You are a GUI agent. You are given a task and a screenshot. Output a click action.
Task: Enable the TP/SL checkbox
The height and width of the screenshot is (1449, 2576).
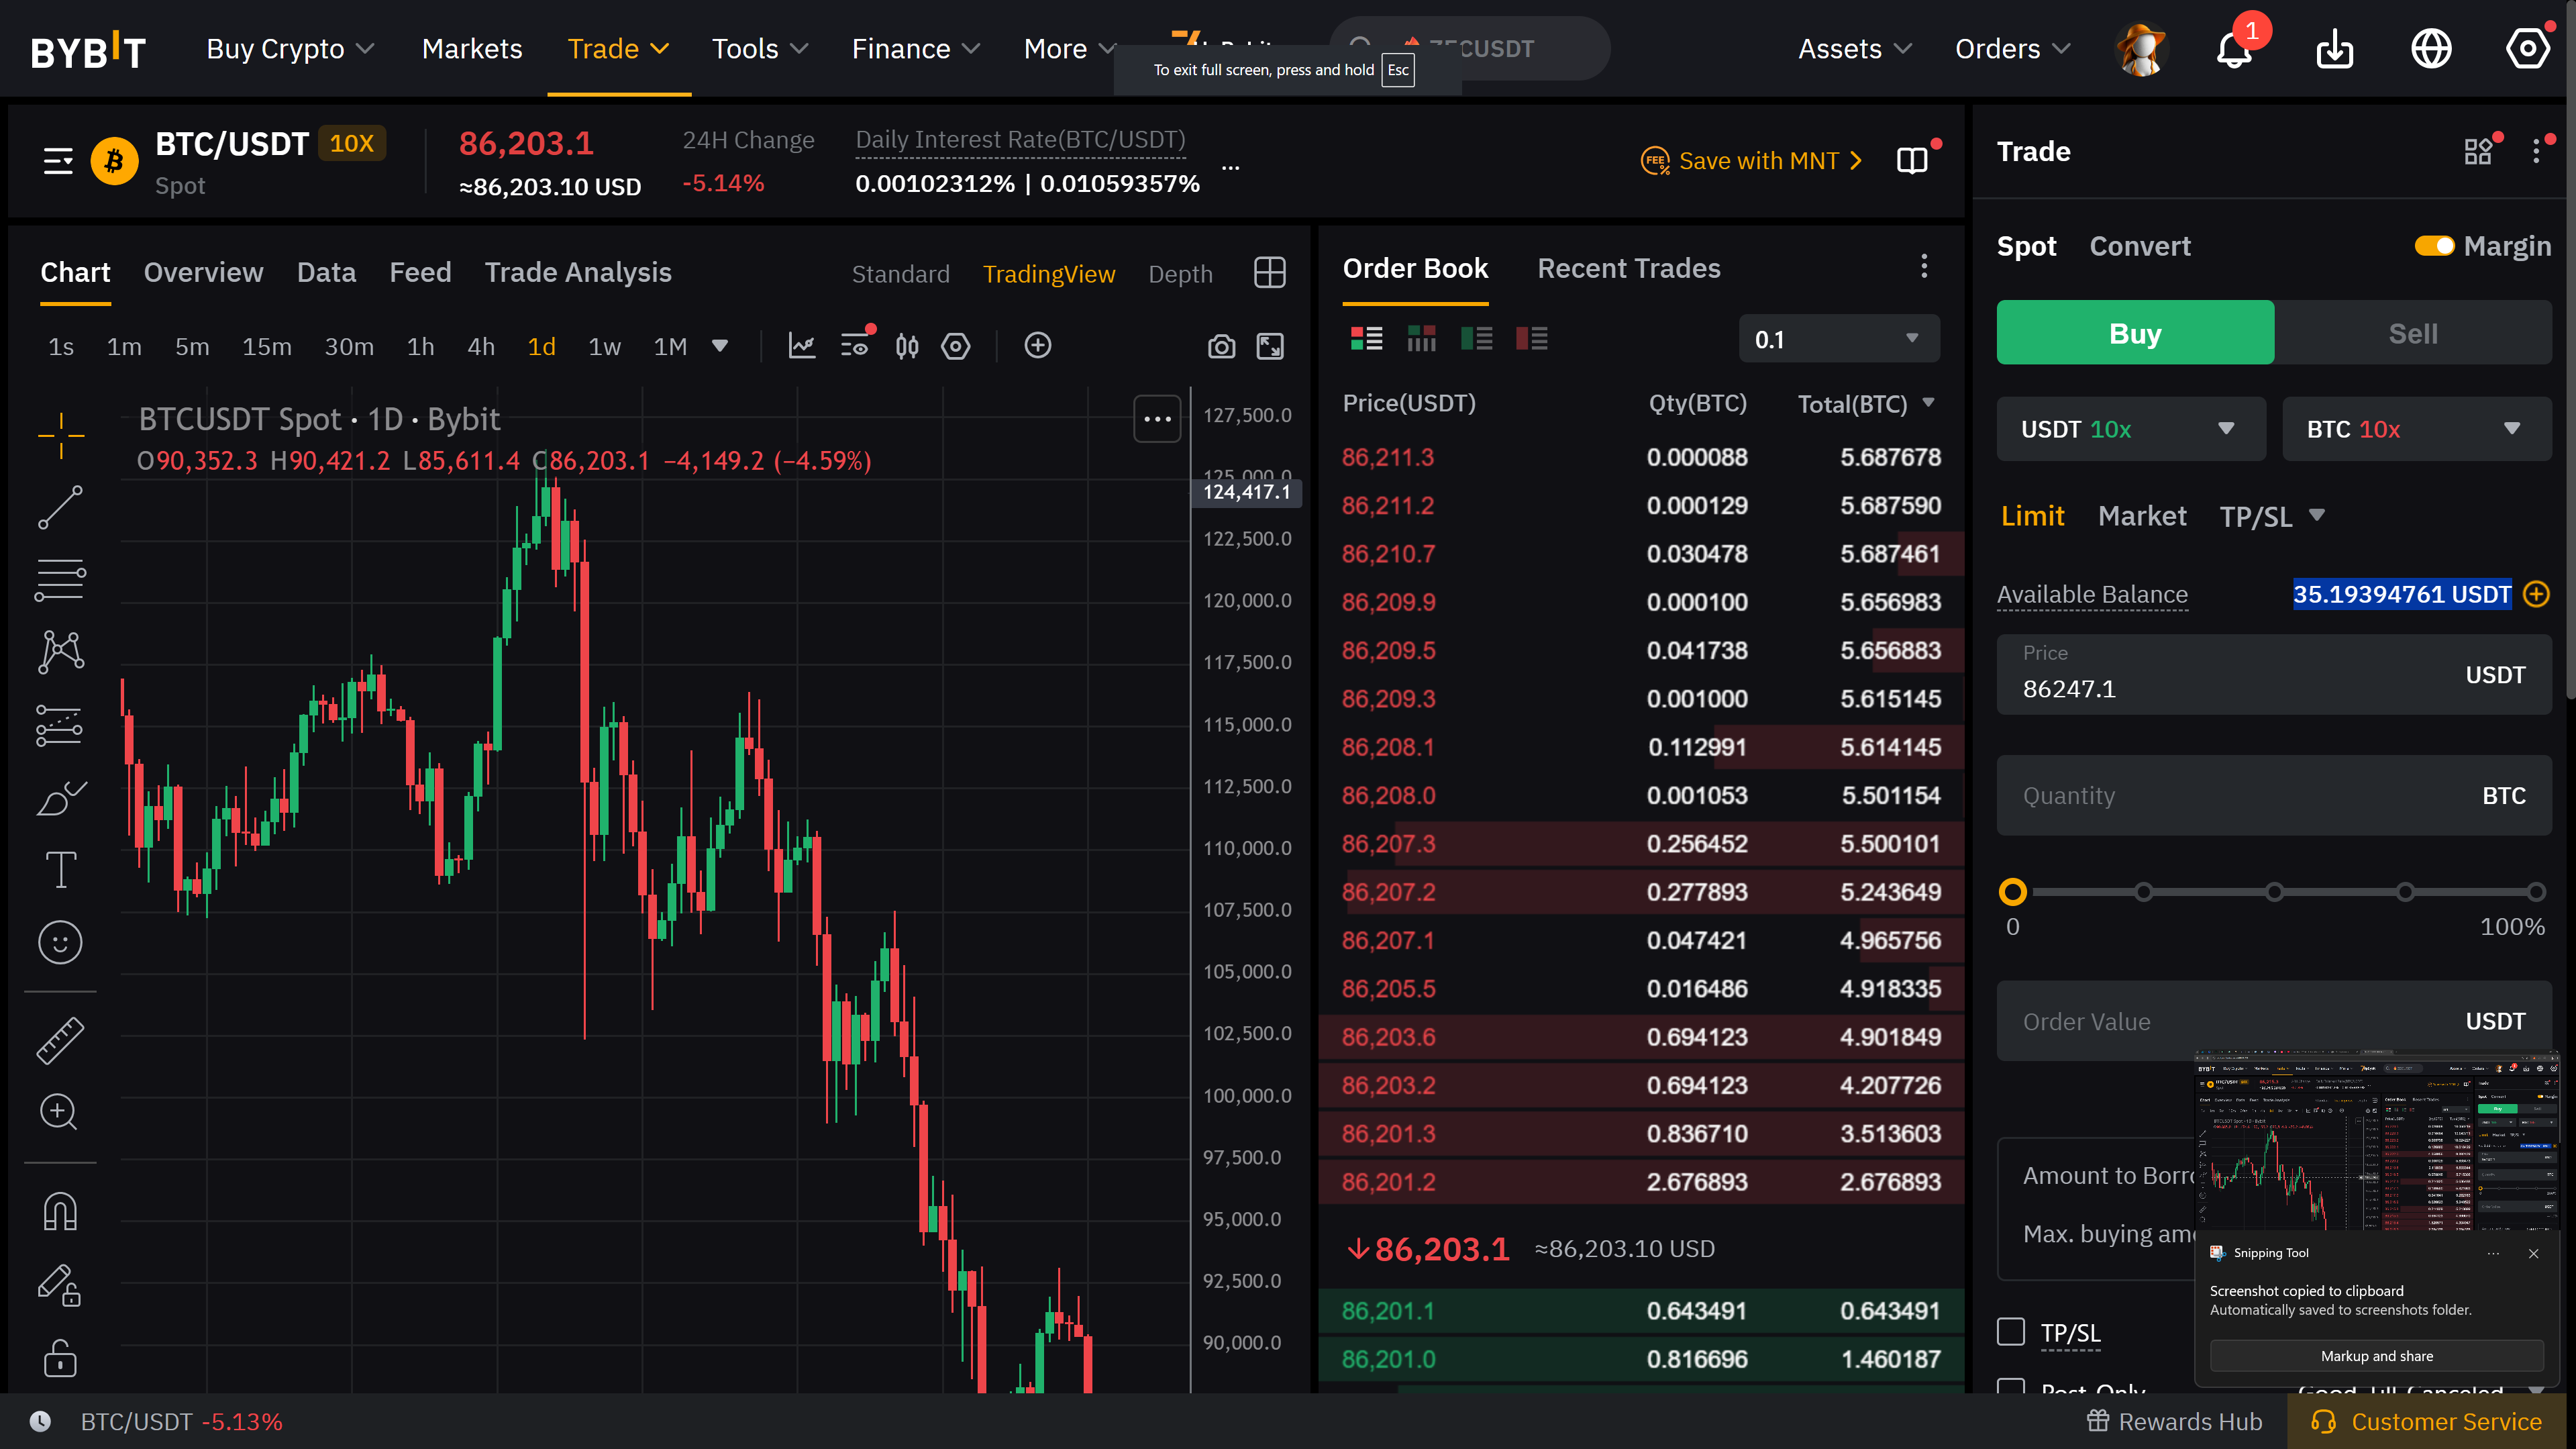click(x=2011, y=1332)
